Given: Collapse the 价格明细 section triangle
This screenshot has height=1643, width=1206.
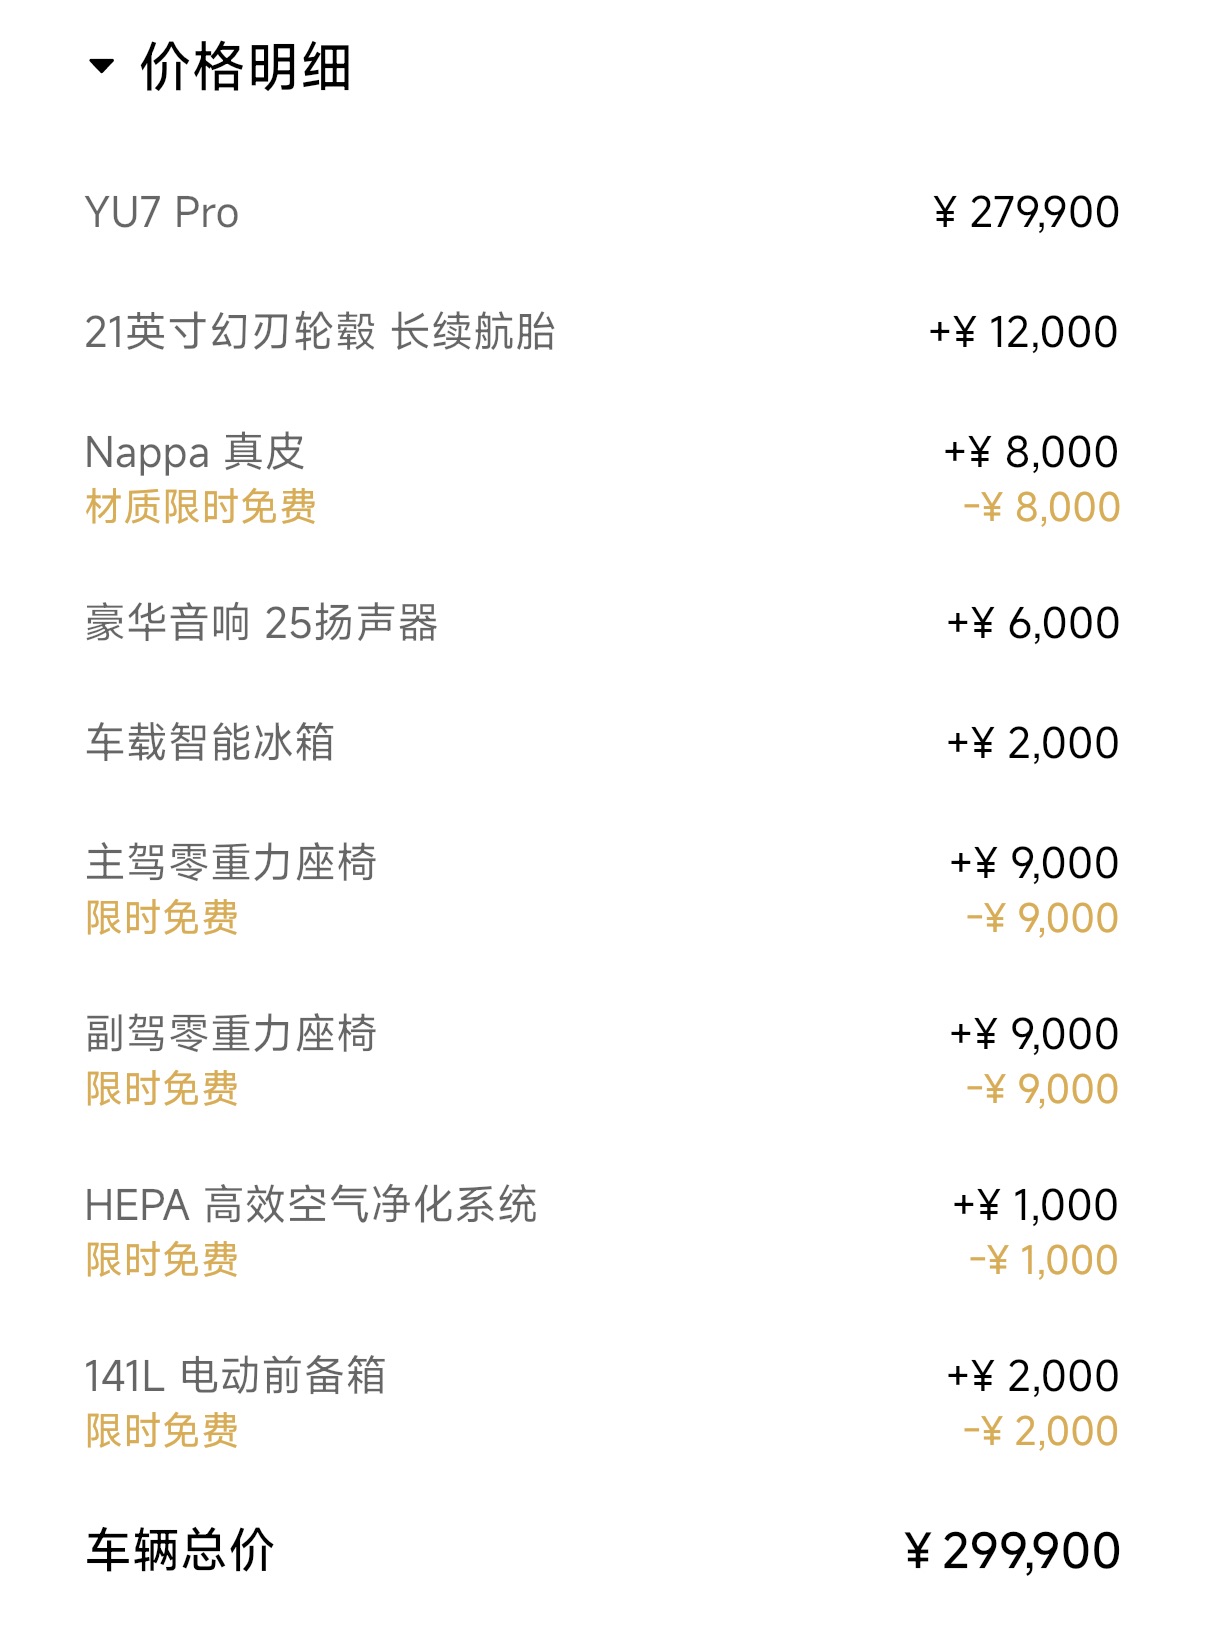Looking at the screenshot, I should pyautogui.click(x=101, y=67).
